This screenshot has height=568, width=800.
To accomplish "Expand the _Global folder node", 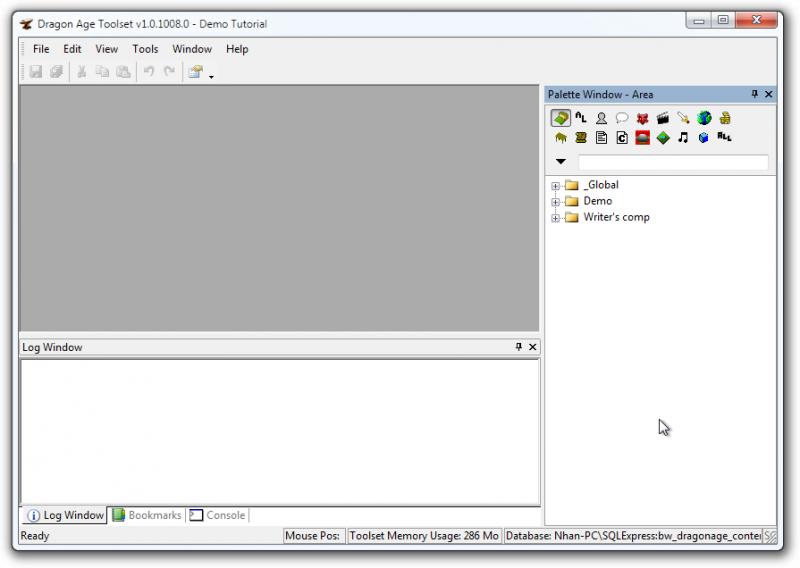I will 556,186.
